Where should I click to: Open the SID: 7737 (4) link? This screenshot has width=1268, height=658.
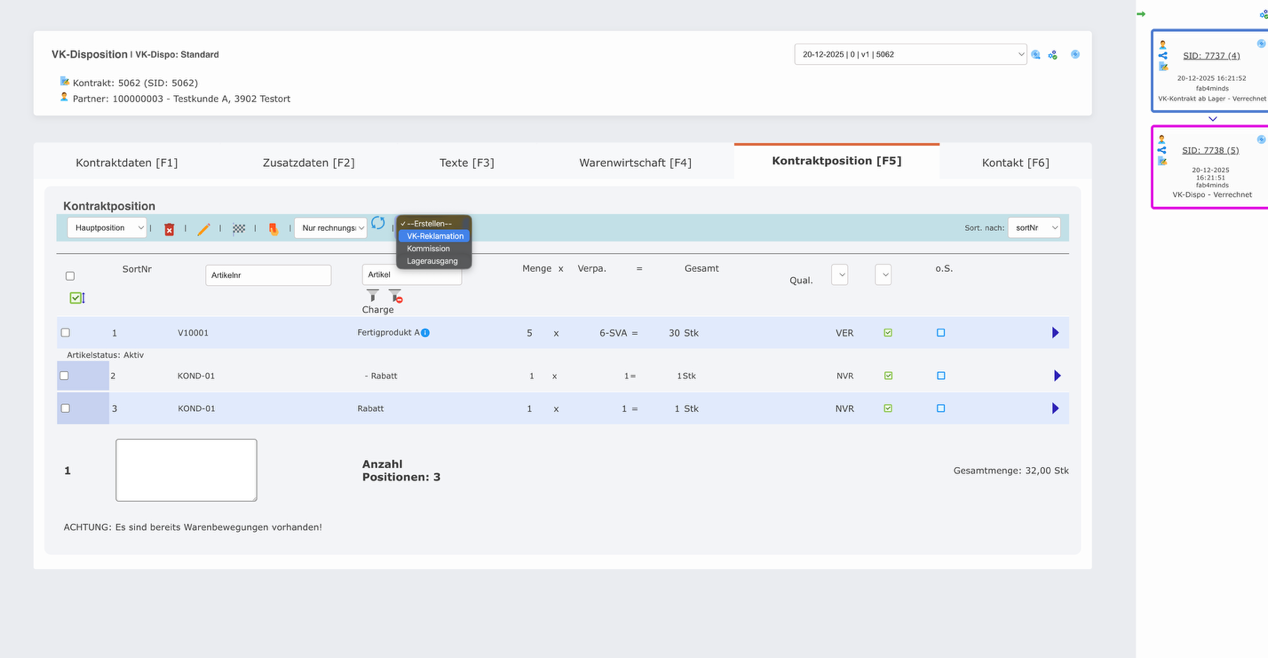pyautogui.click(x=1211, y=56)
